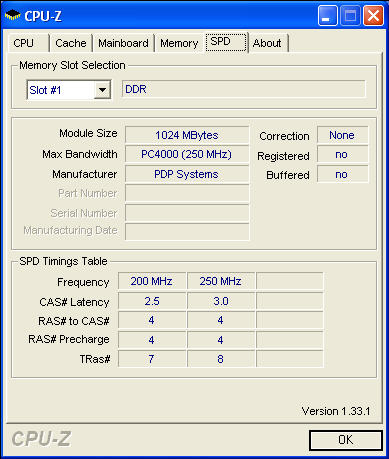The image size is (389, 459).
Task: Click the empty Serial Number field
Action: click(187, 213)
